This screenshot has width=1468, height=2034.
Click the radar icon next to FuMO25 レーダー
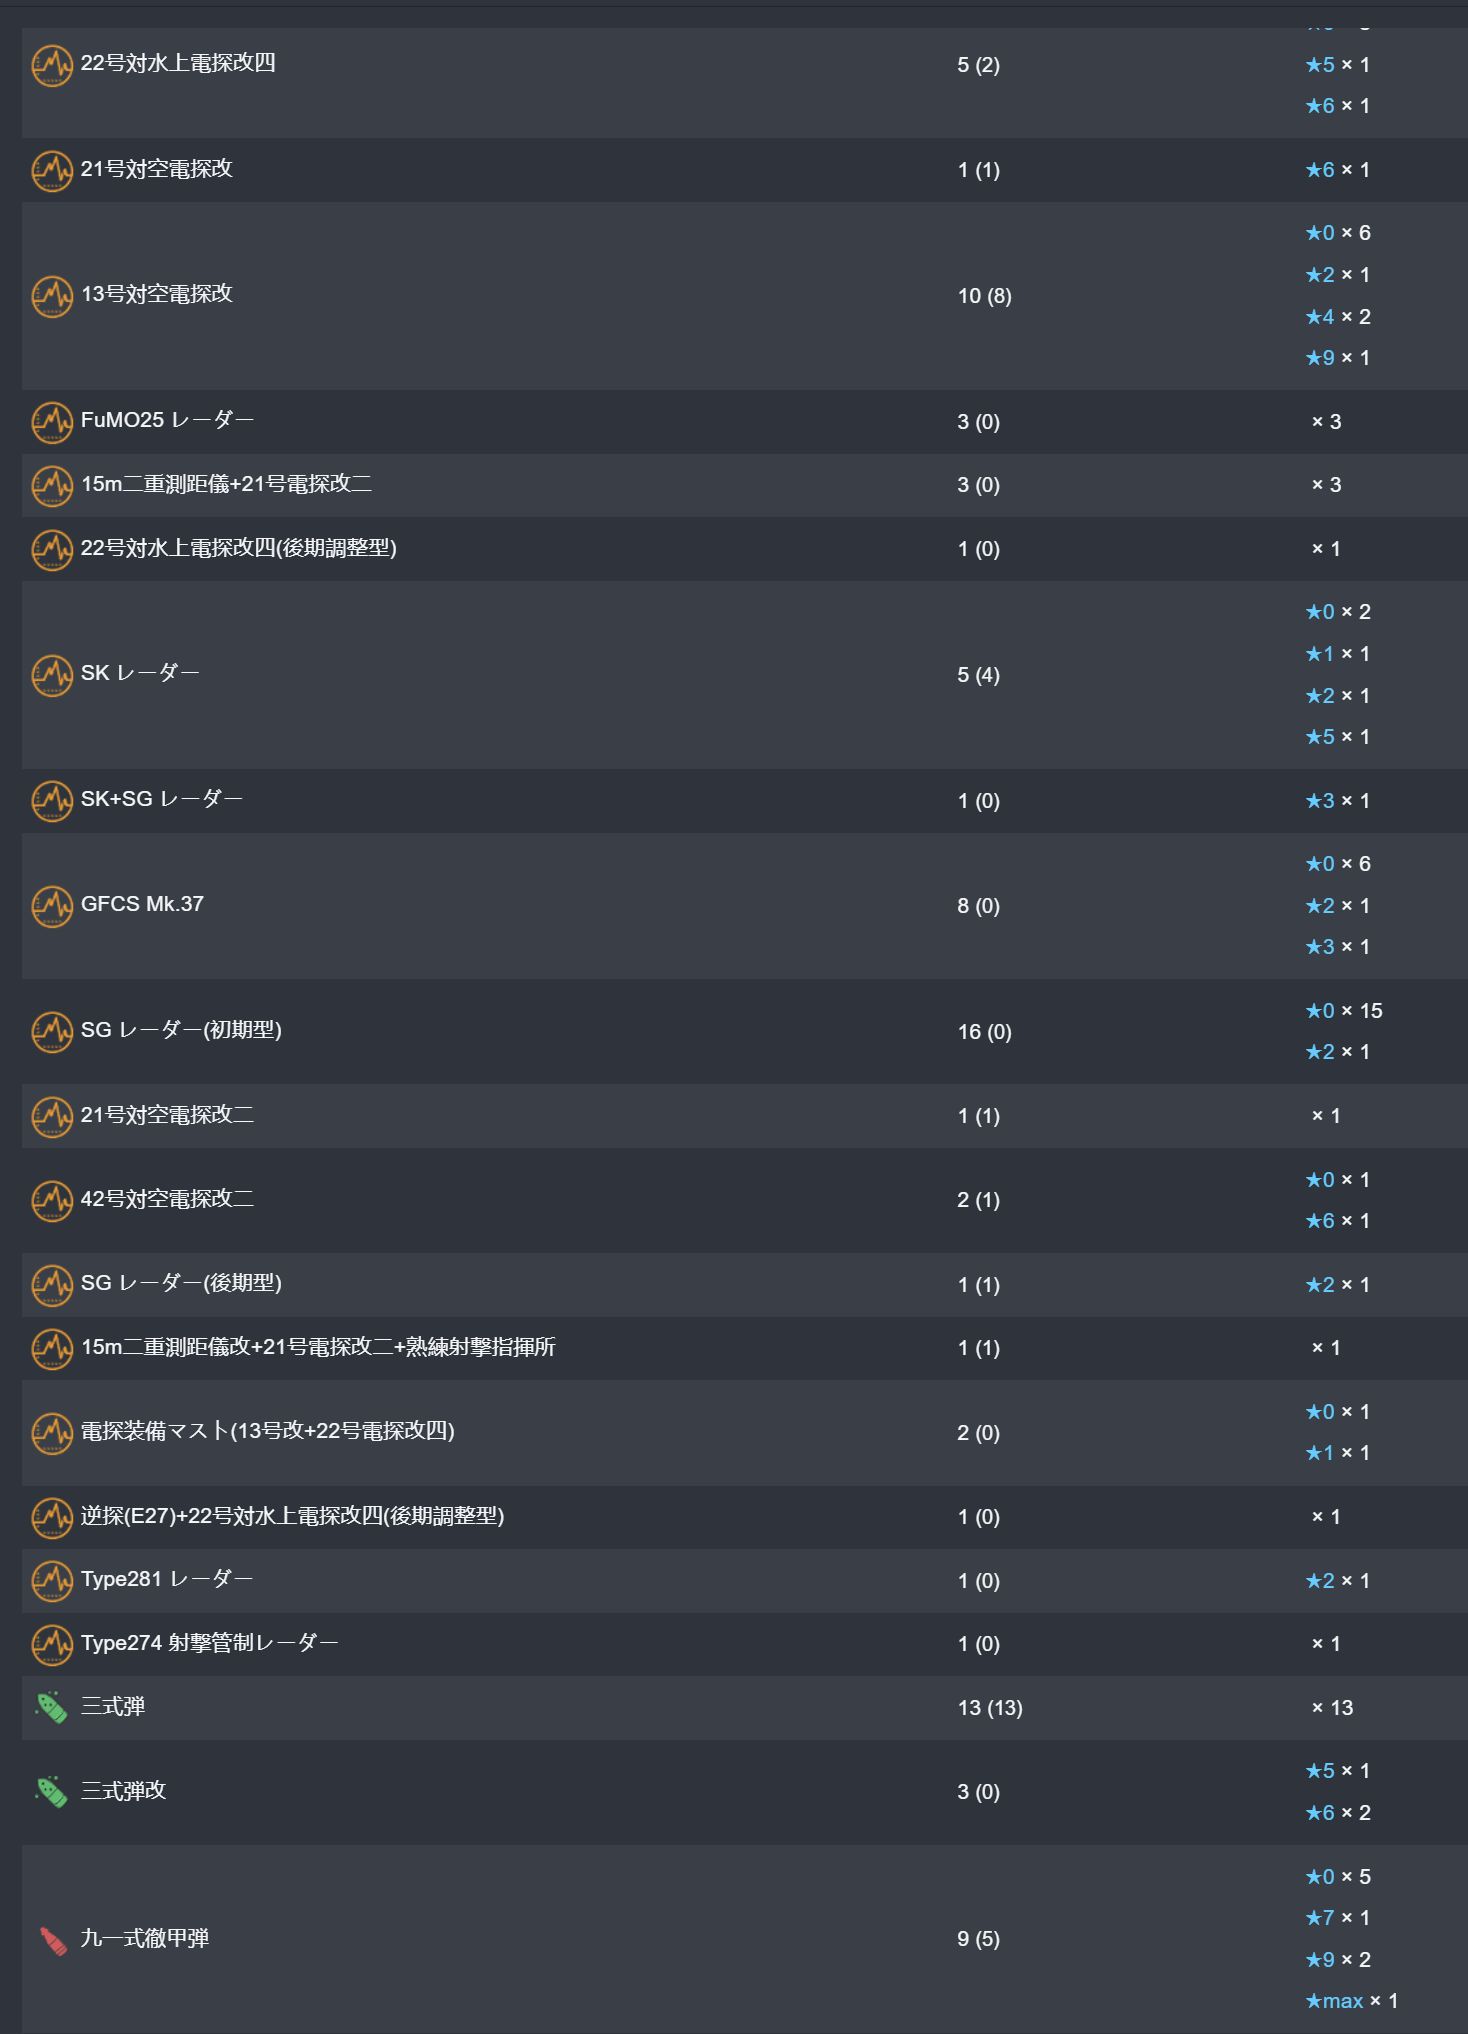click(x=52, y=422)
